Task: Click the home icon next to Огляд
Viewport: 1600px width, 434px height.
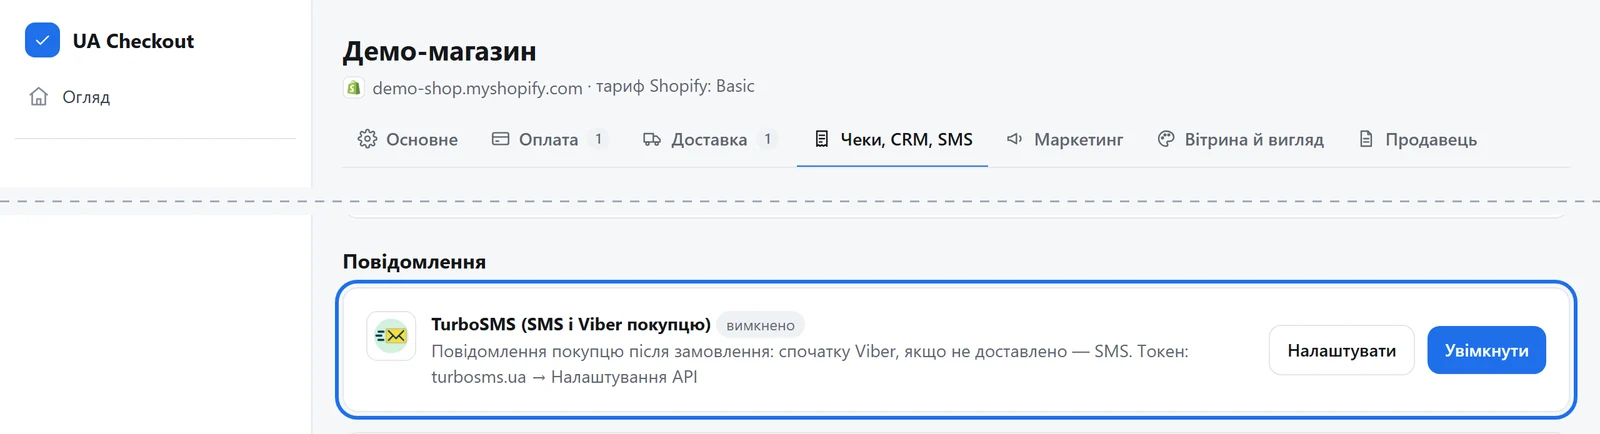Action: (39, 97)
